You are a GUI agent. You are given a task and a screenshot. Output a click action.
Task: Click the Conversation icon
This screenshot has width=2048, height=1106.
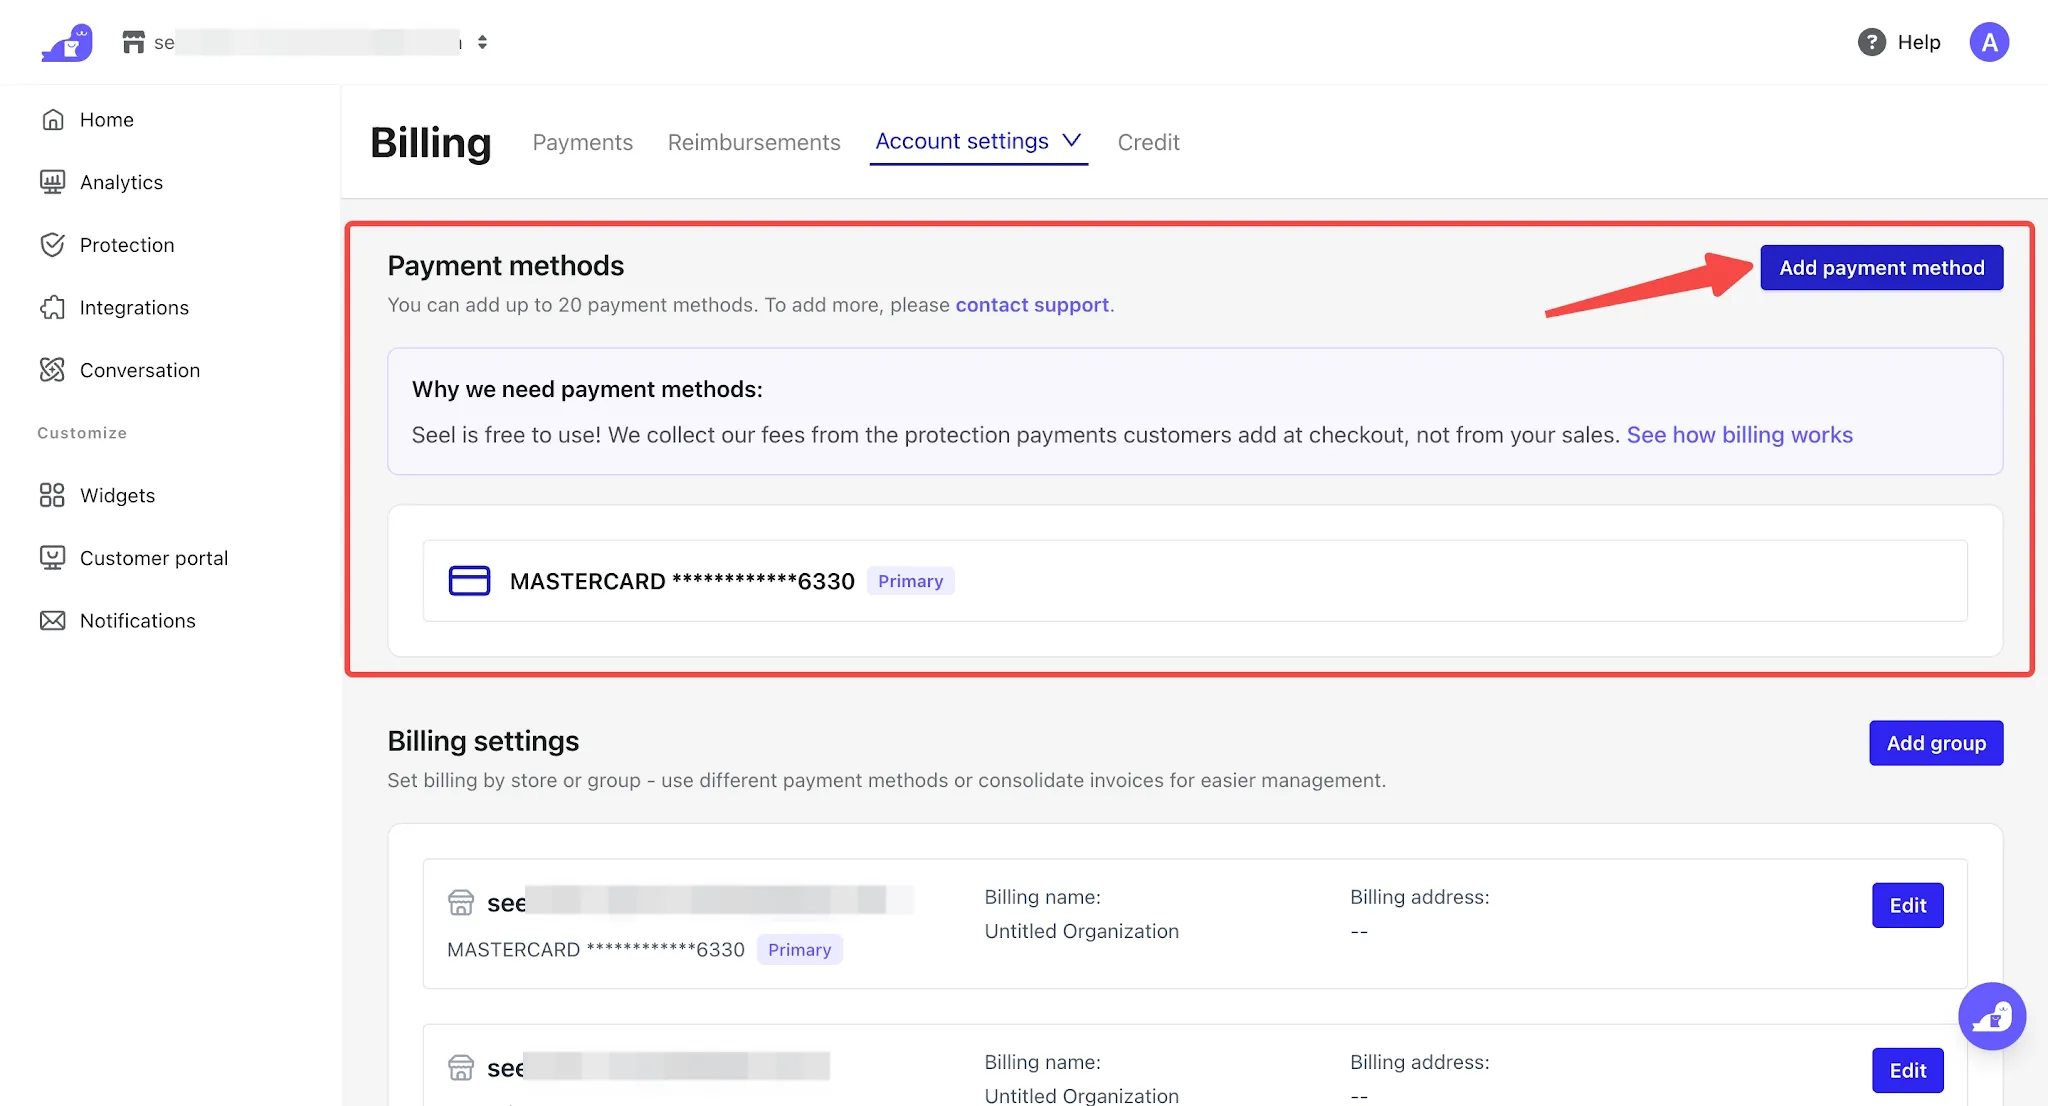(x=53, y=370)
